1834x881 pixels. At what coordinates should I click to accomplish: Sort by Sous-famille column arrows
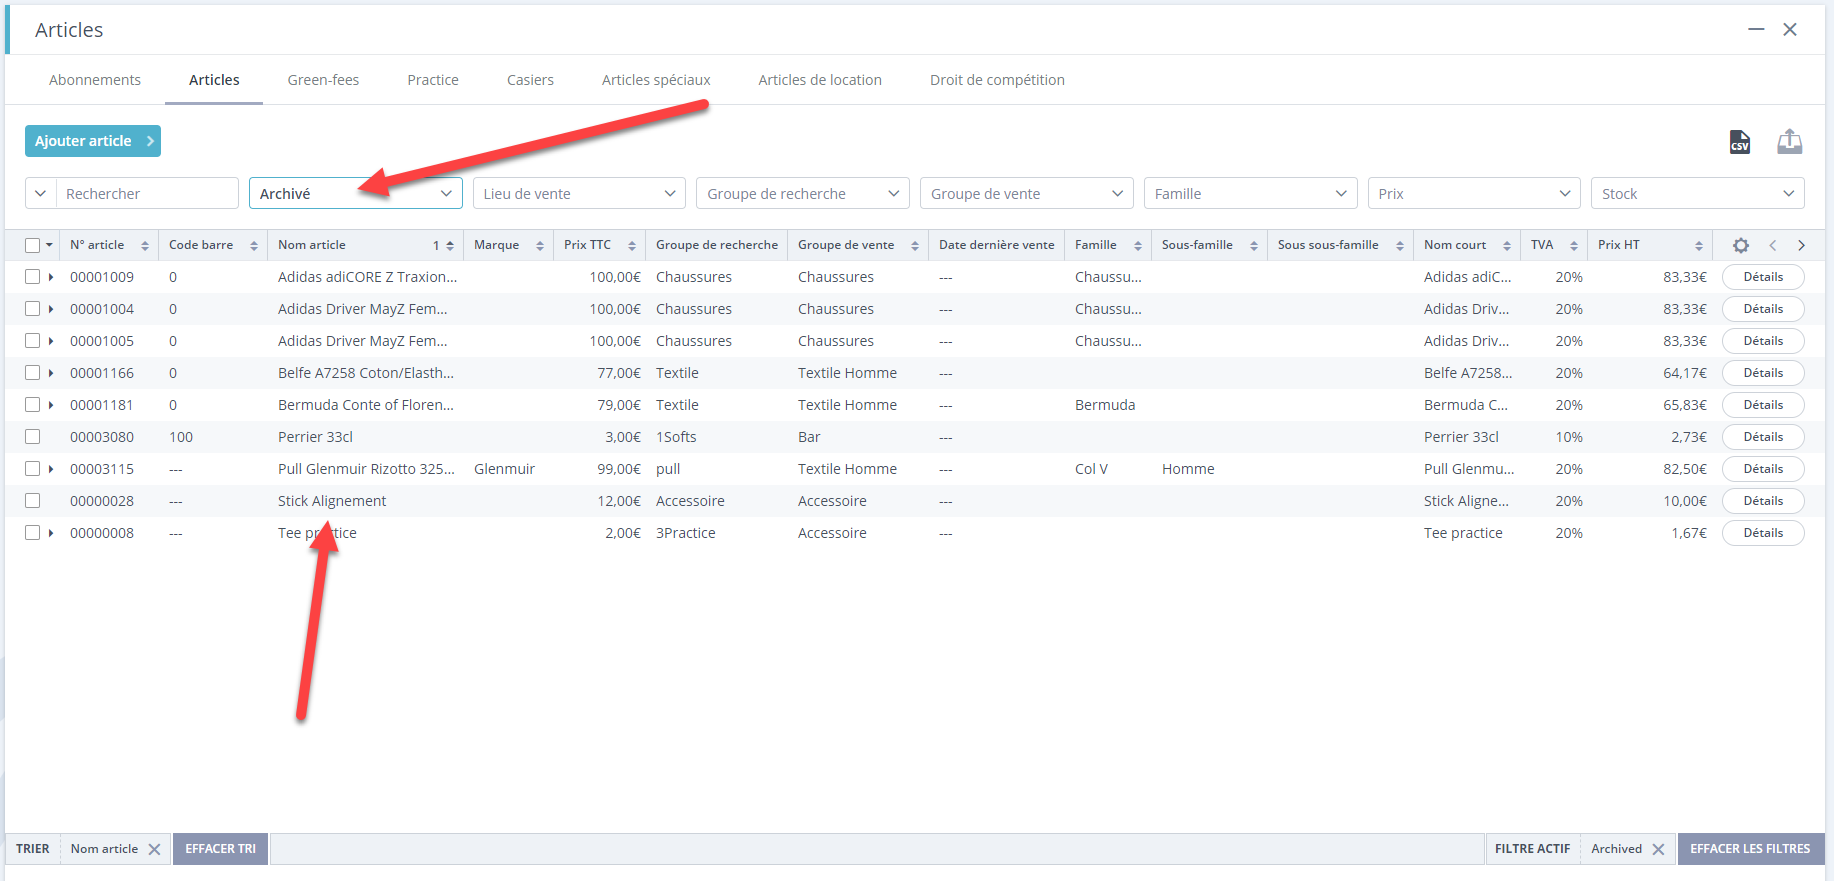point(1254,246)
